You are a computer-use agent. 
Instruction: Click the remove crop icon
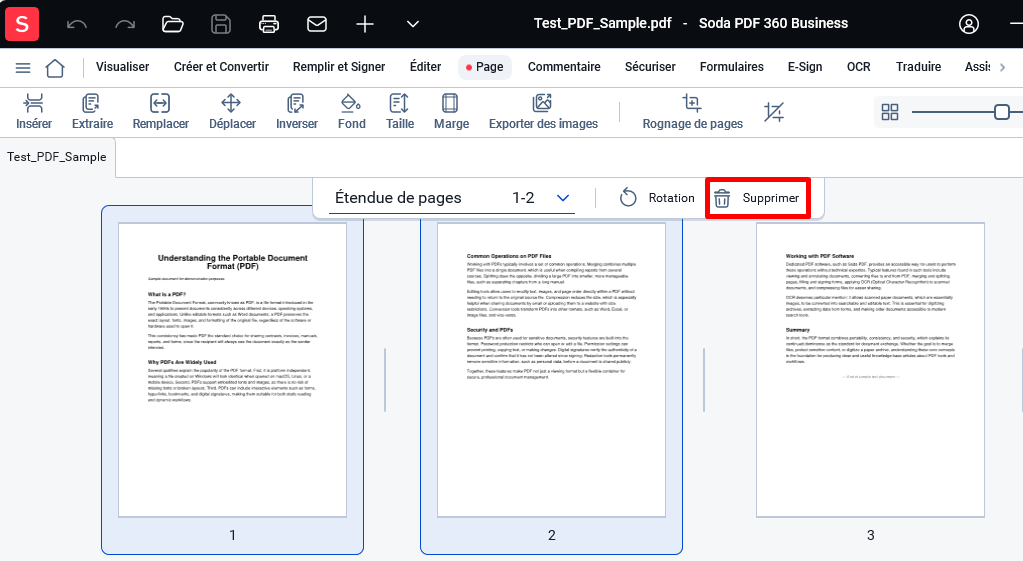point(774,112)
